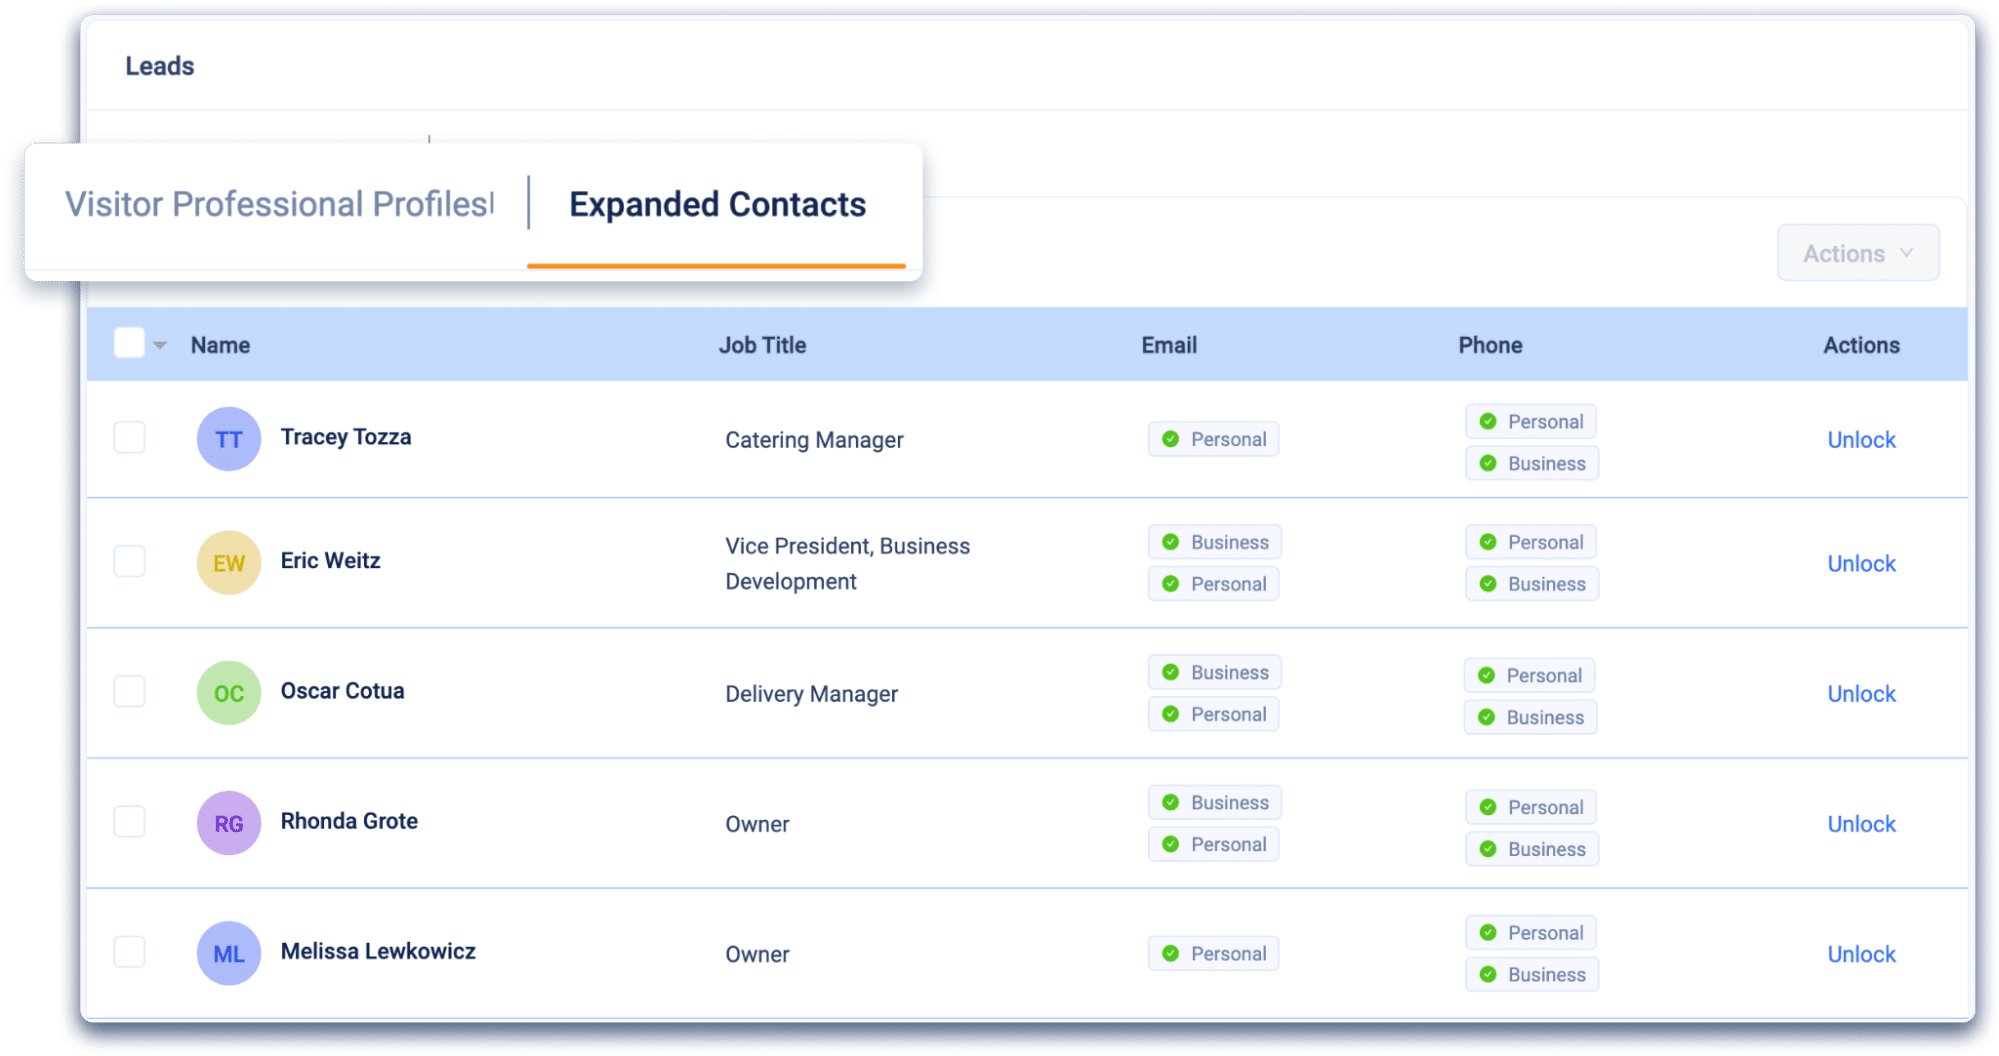
Task: Toggle the select-all checkbox in header
Action: coord(129,343)
